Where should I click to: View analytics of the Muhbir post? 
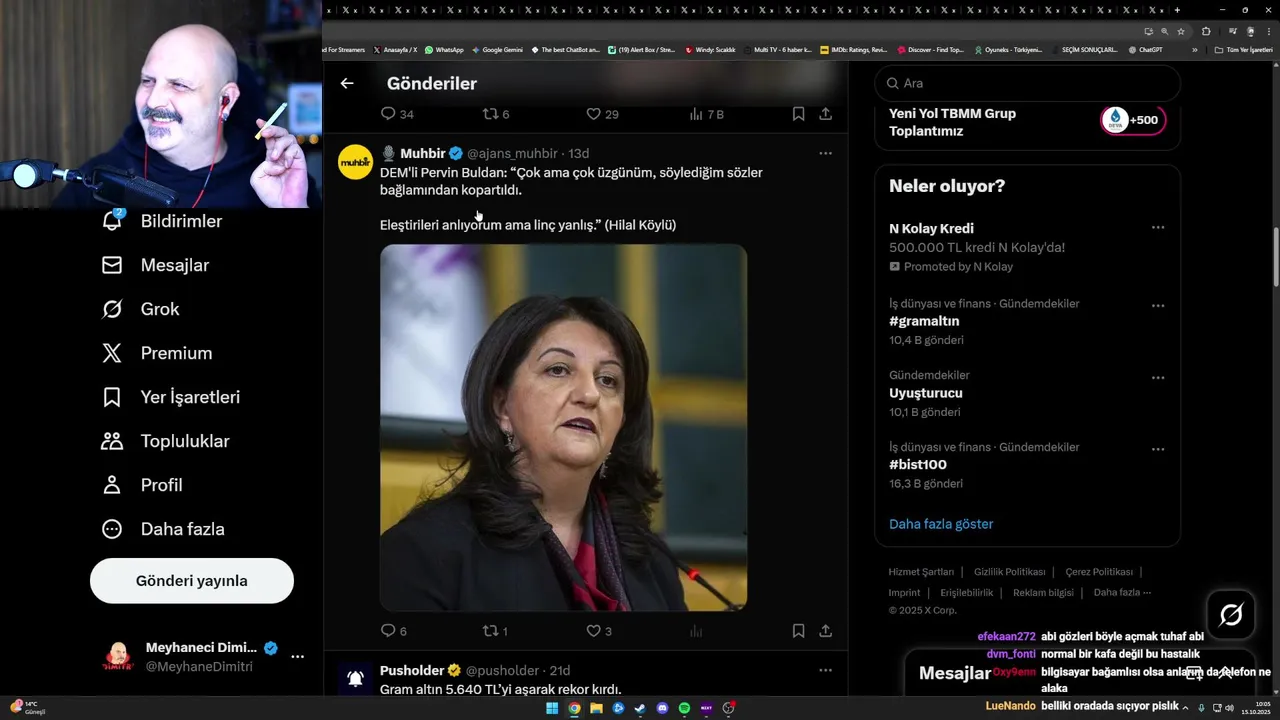coord(696,631)
